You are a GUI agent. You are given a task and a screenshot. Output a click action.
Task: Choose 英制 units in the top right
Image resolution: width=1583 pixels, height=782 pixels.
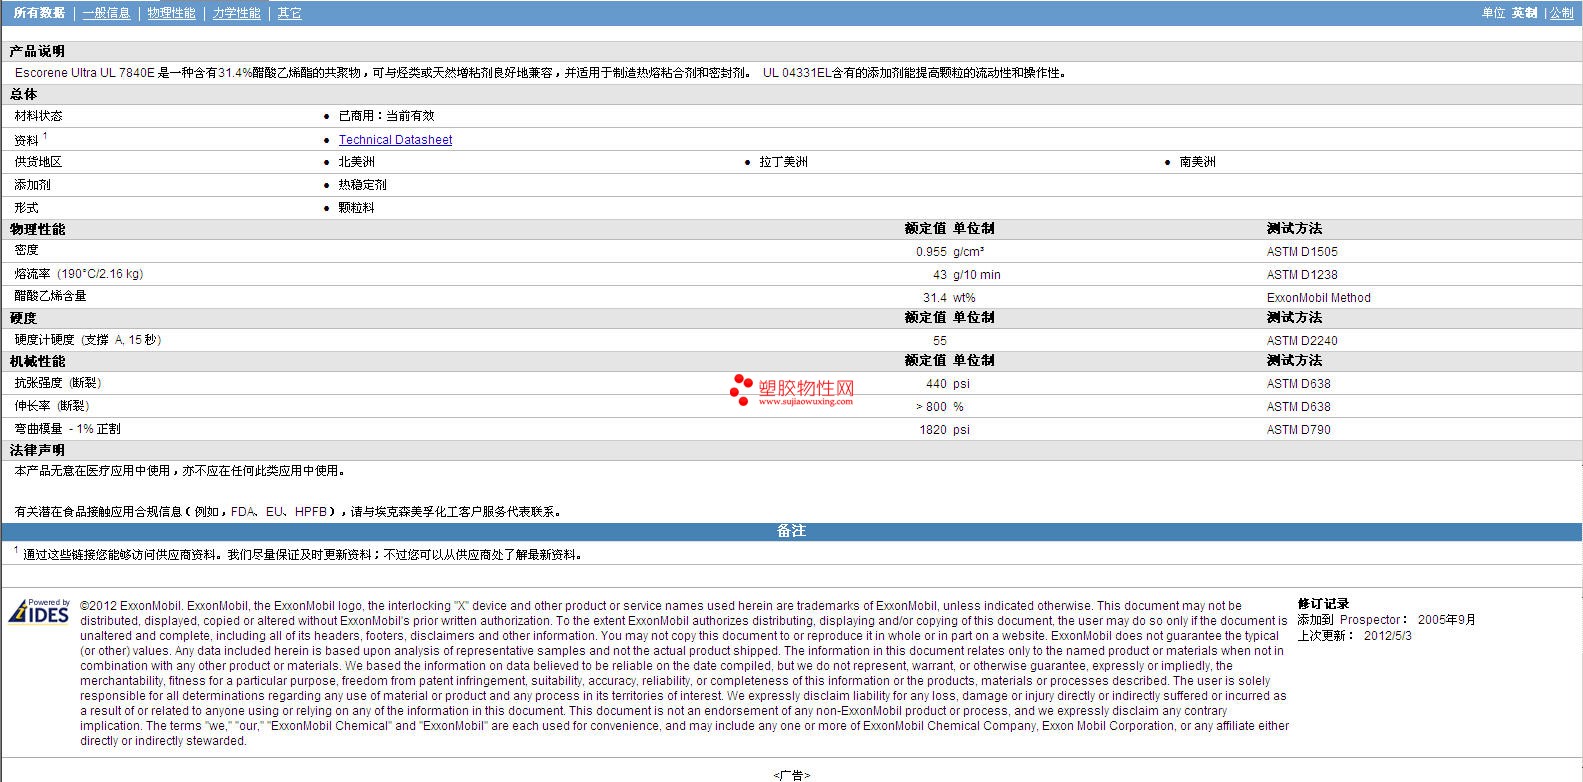point(1524,13)
